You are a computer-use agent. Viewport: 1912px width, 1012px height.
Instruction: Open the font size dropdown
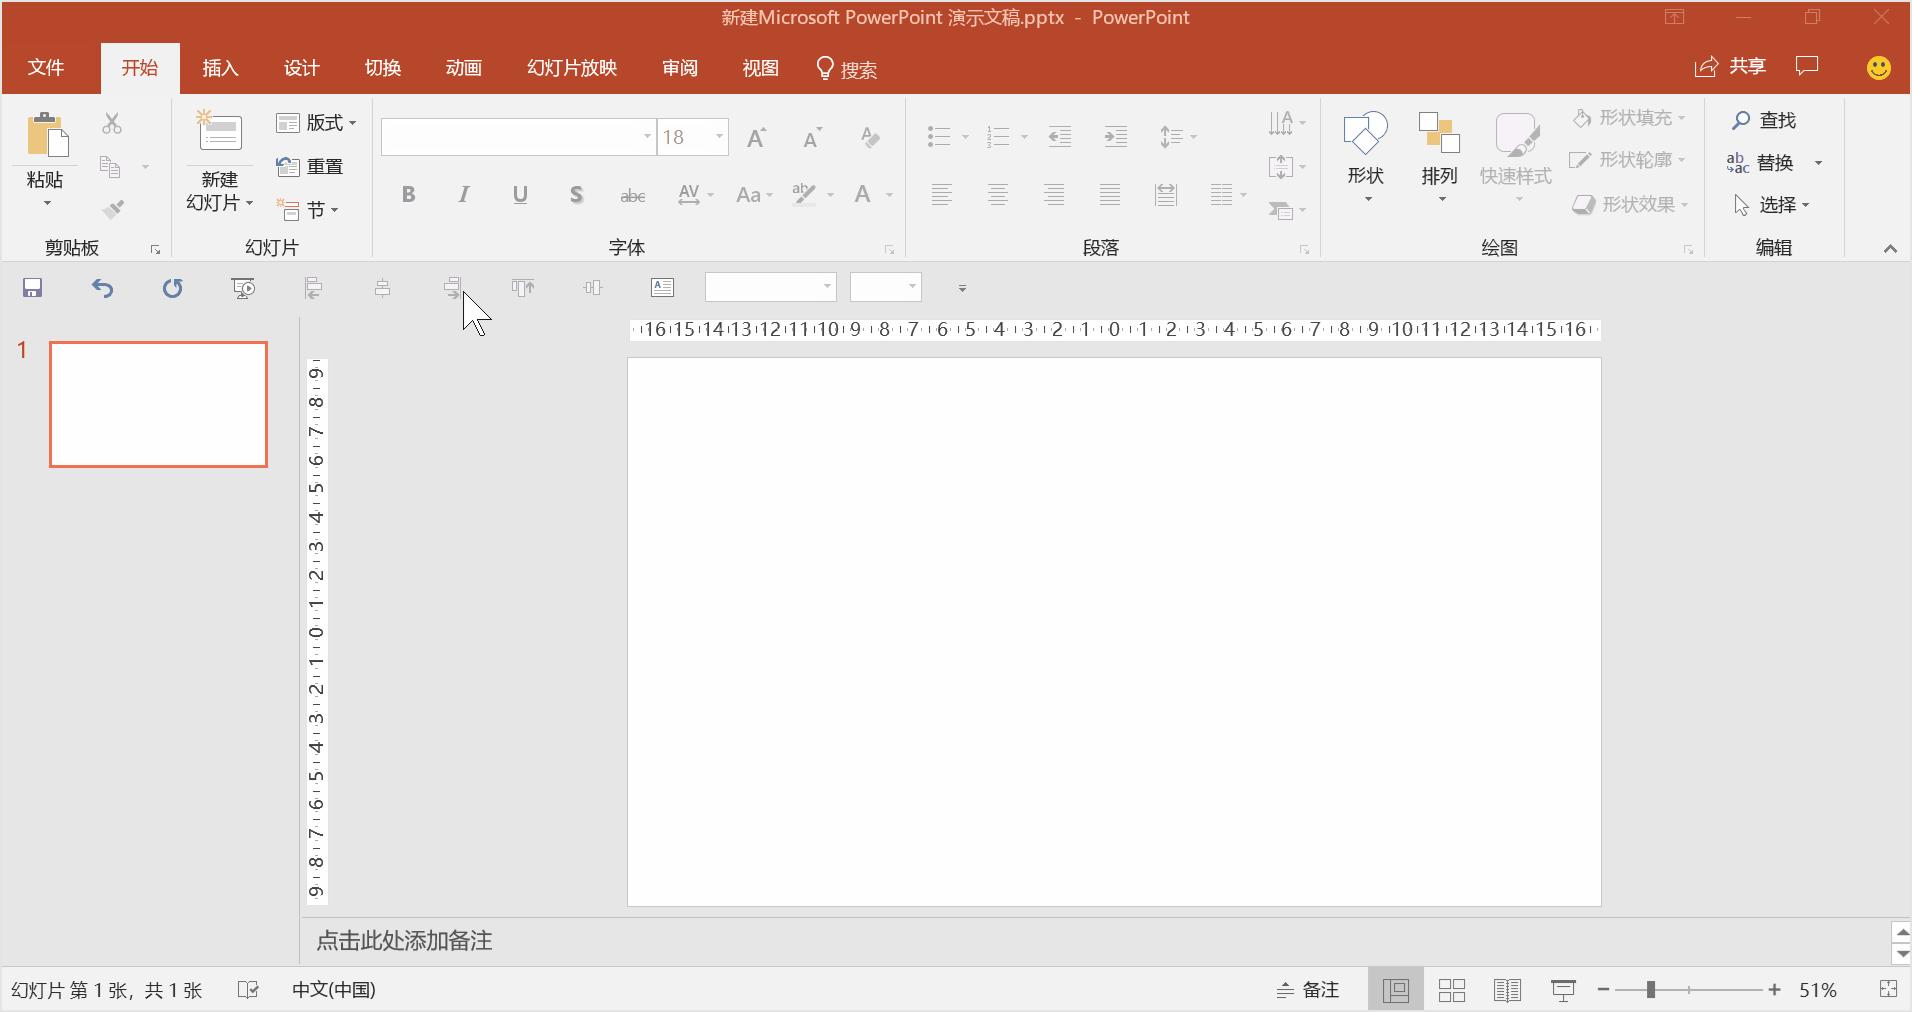[718, 137]
